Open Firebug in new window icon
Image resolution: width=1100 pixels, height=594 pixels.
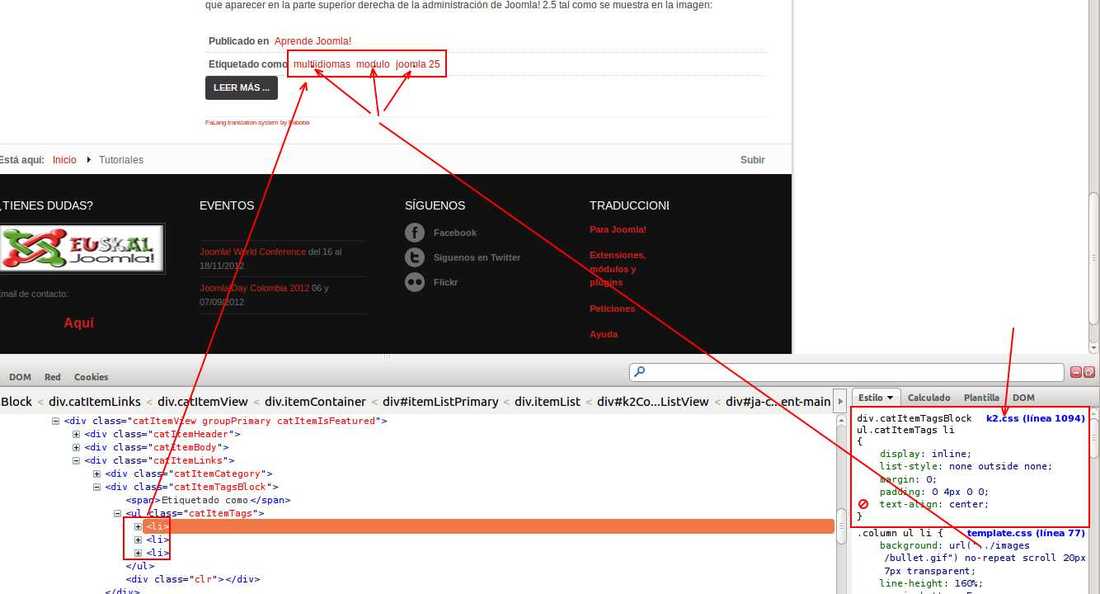pyautogui.click(x=1089, y=372)
